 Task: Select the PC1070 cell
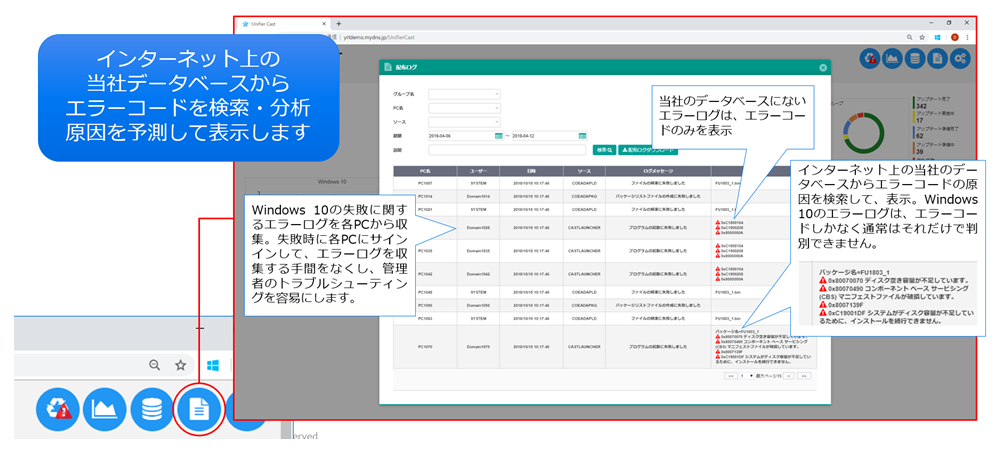(x=425, y=346)
